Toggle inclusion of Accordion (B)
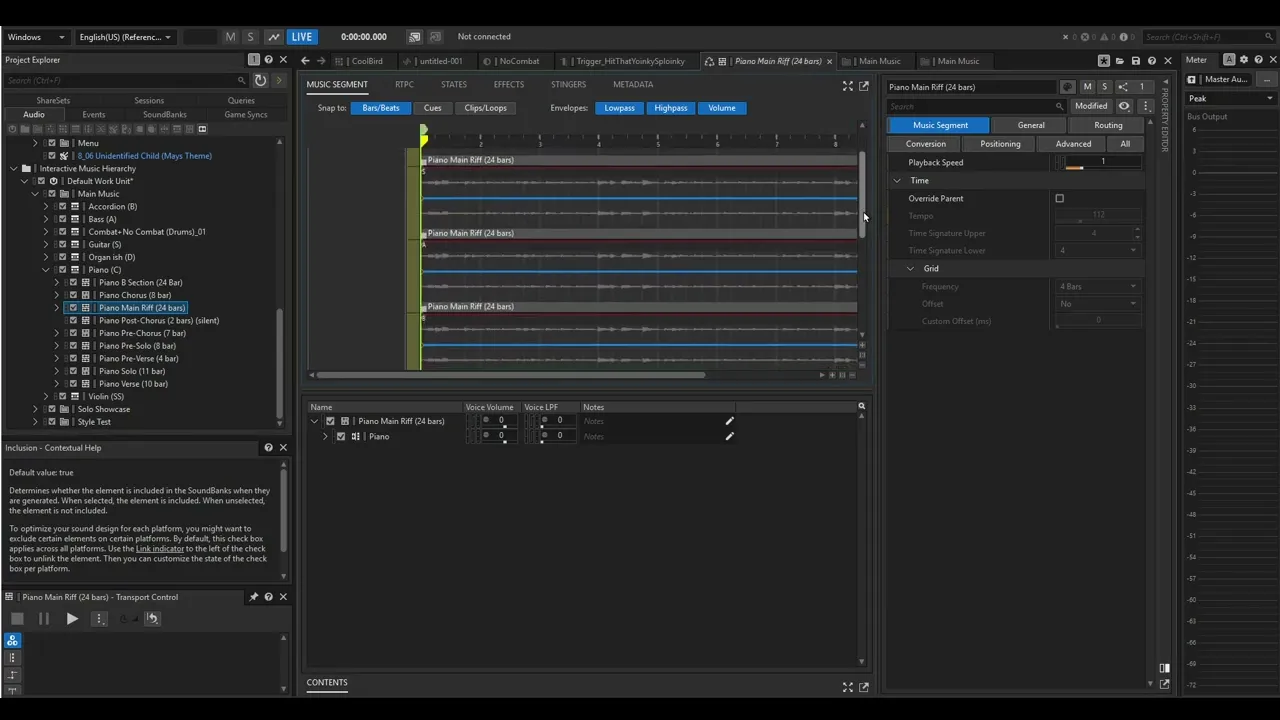 click(x=62, y=207)
